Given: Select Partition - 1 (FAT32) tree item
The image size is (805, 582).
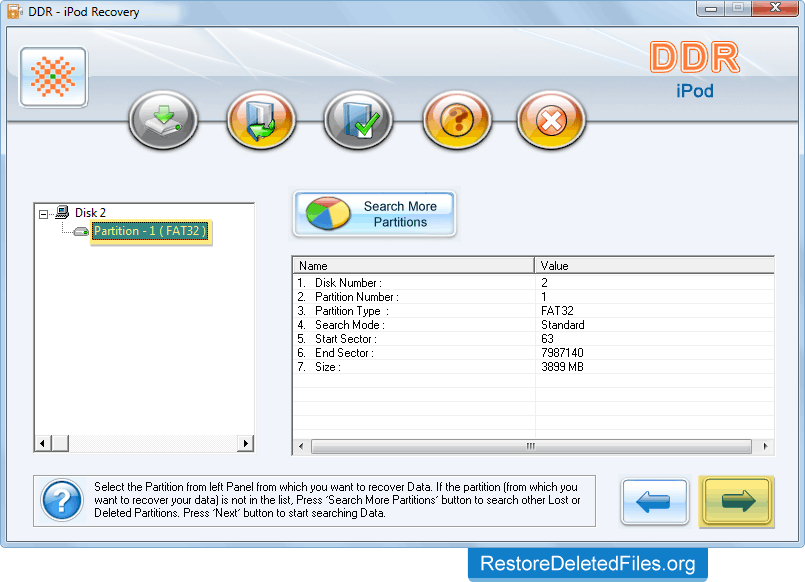Looking at the screenshot, I should coord(150,231).
